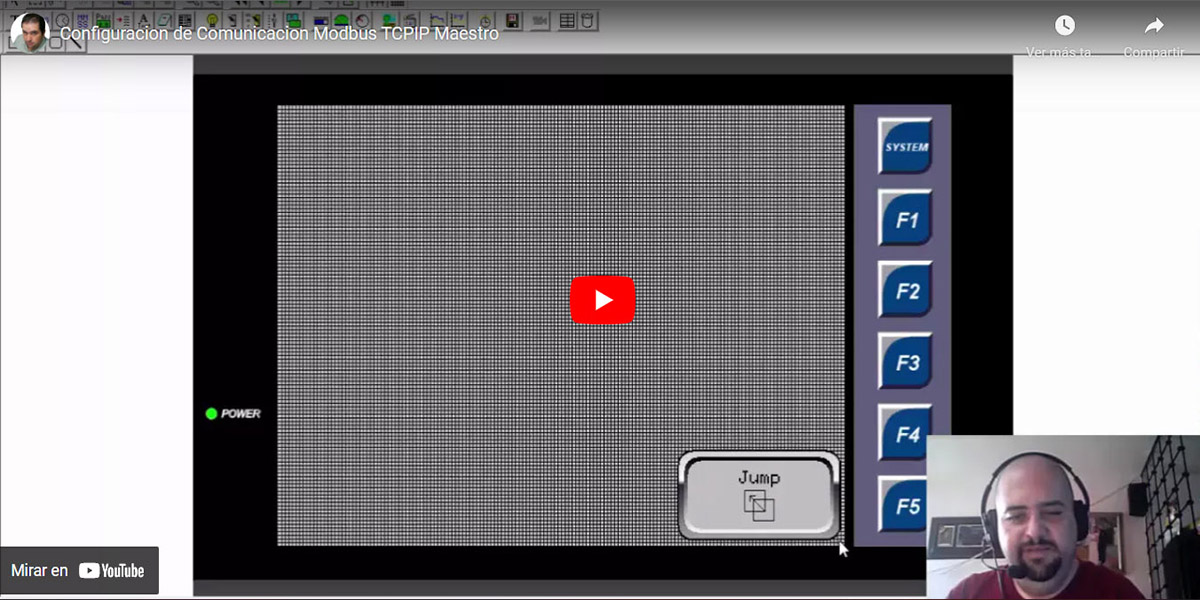Click the video camera icon in toolbar

[x=540, y=20]
